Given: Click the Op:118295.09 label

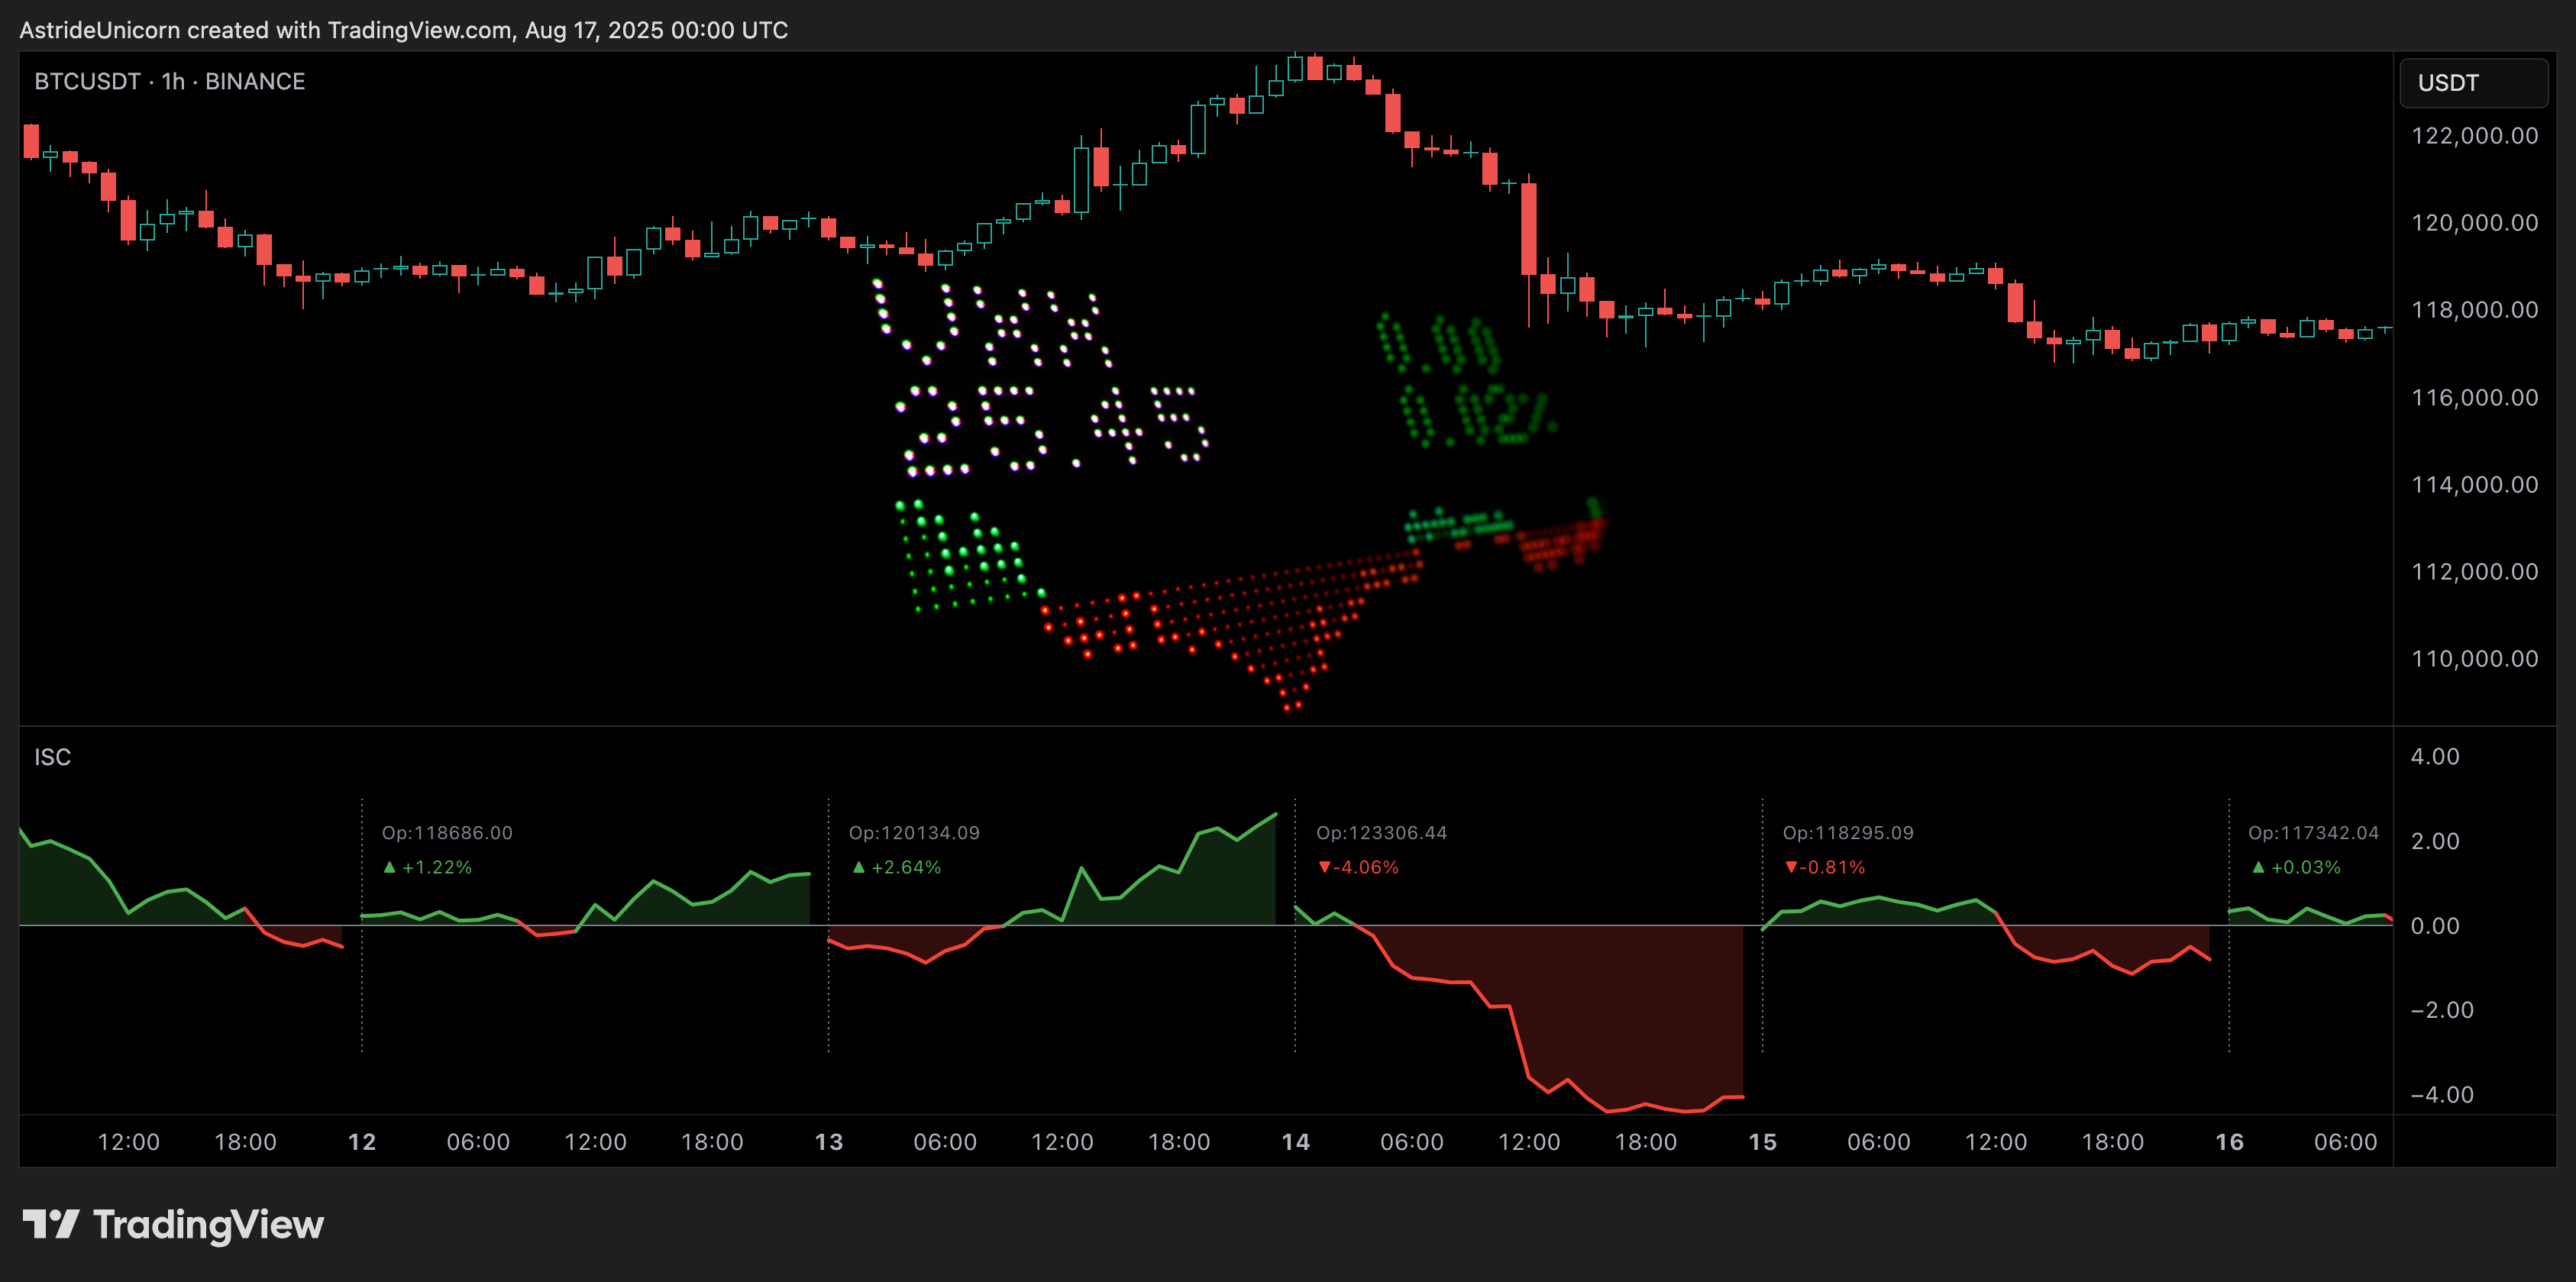Looking at the screenshot, I should coord(1848,833).
